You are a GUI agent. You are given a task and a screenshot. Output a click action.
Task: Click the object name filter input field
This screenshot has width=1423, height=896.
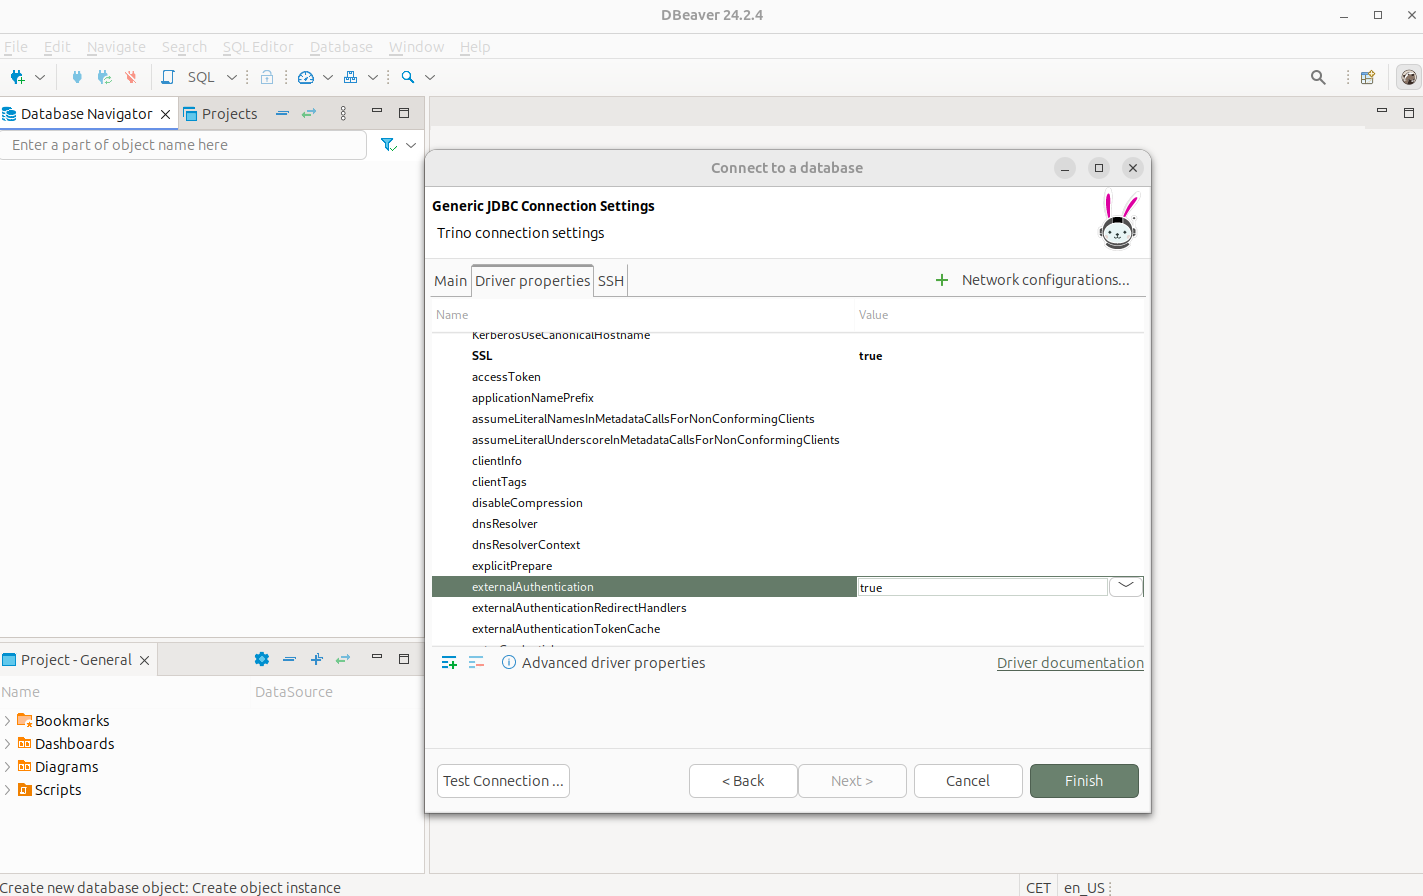pos(185,145)
